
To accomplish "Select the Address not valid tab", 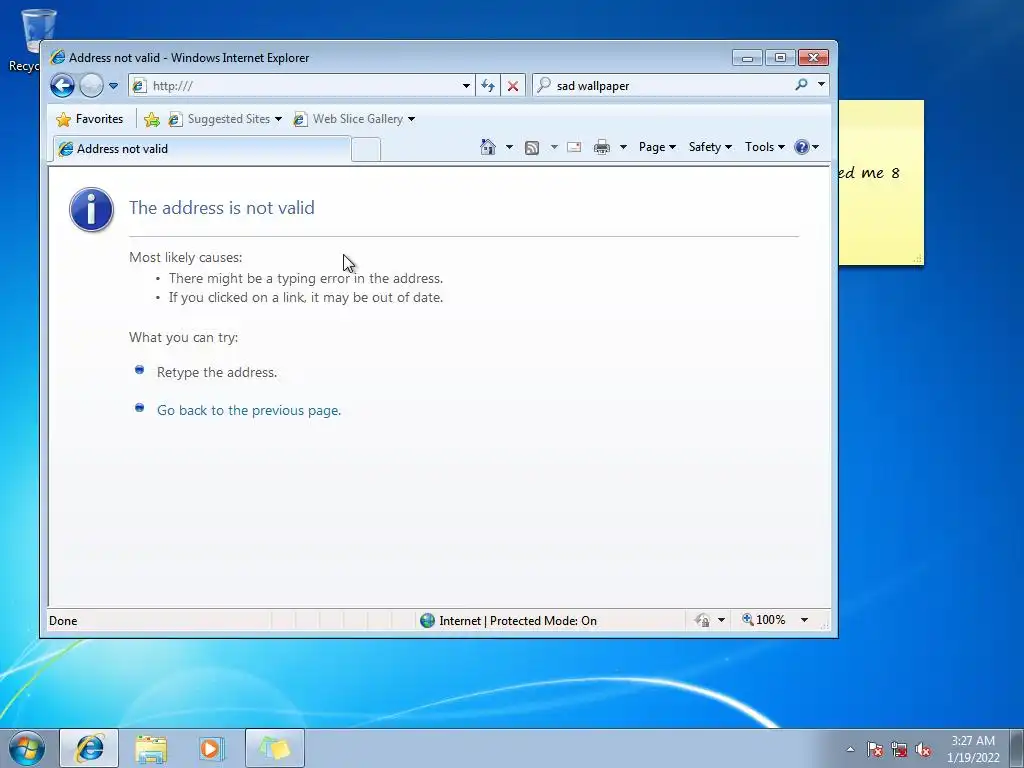I will 202,149.
